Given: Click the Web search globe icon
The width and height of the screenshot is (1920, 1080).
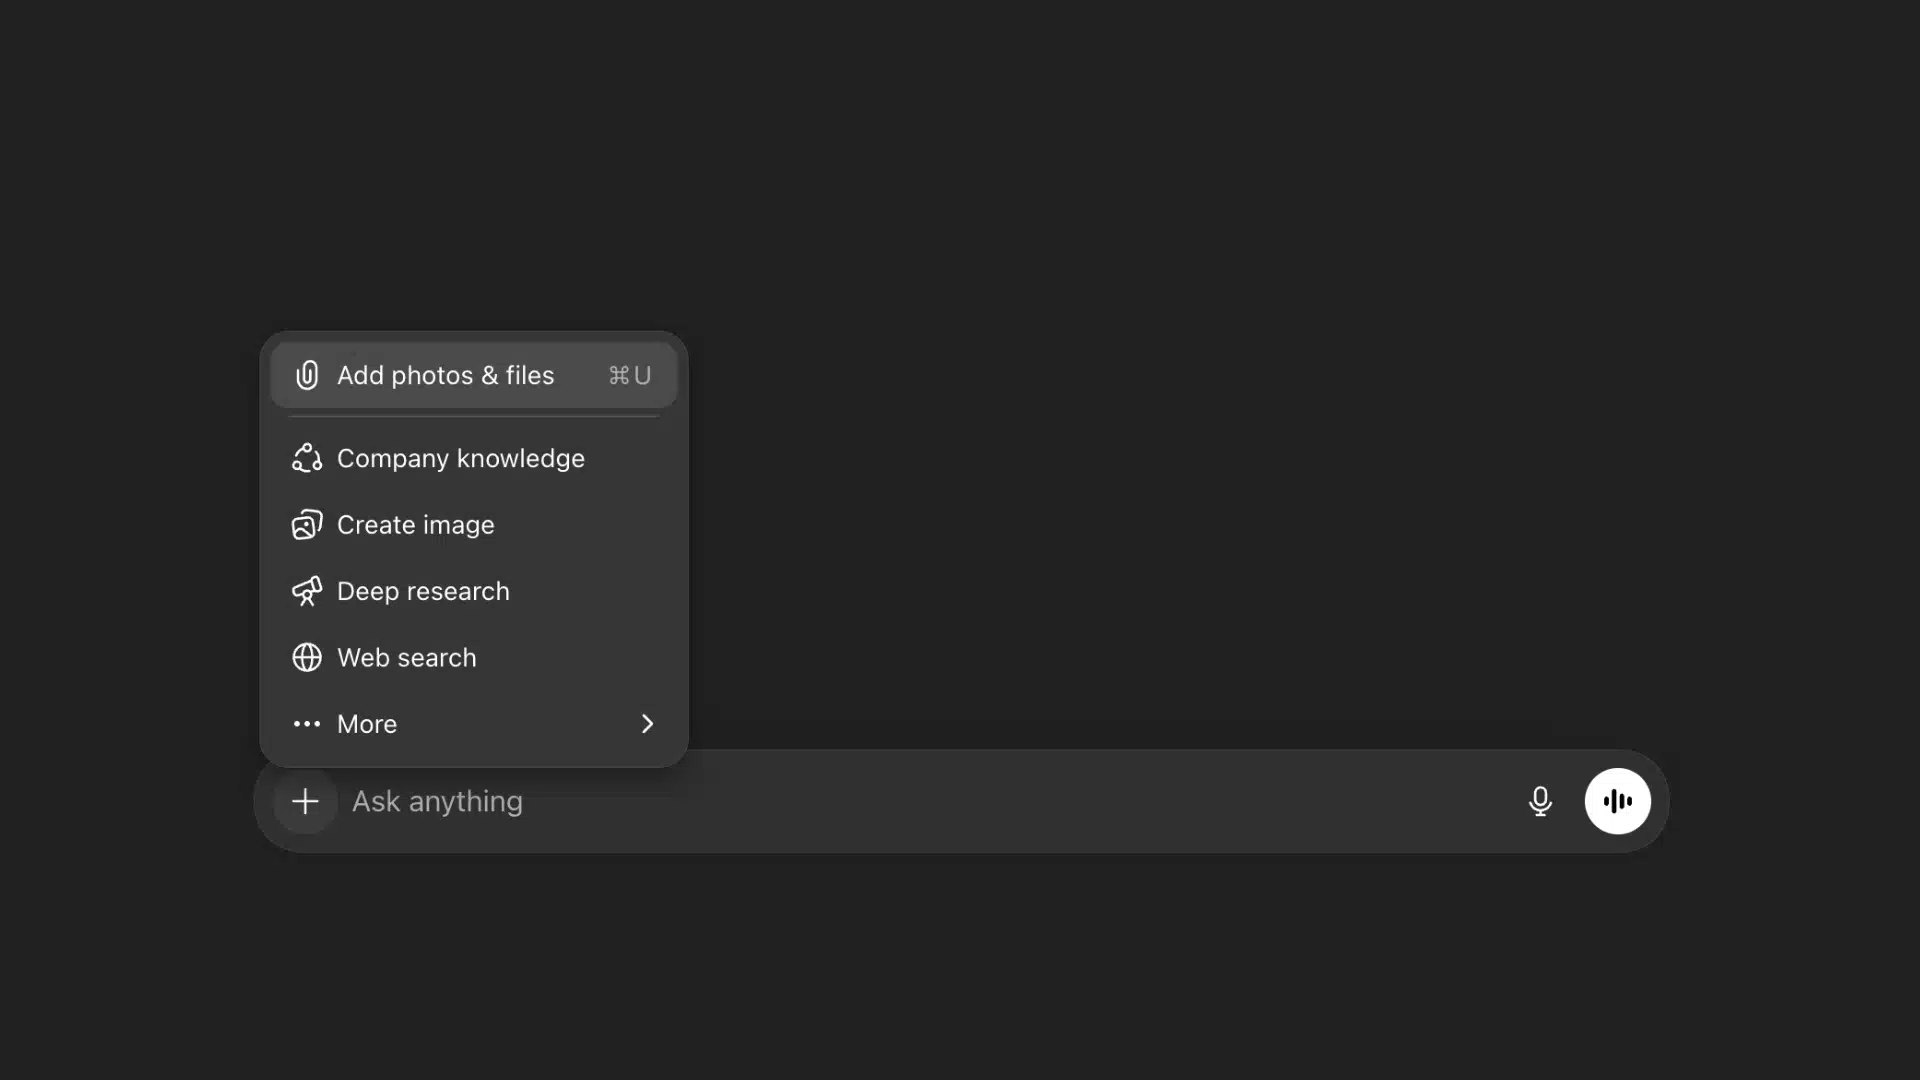Looking at the screenshot, I should point(307,658).
